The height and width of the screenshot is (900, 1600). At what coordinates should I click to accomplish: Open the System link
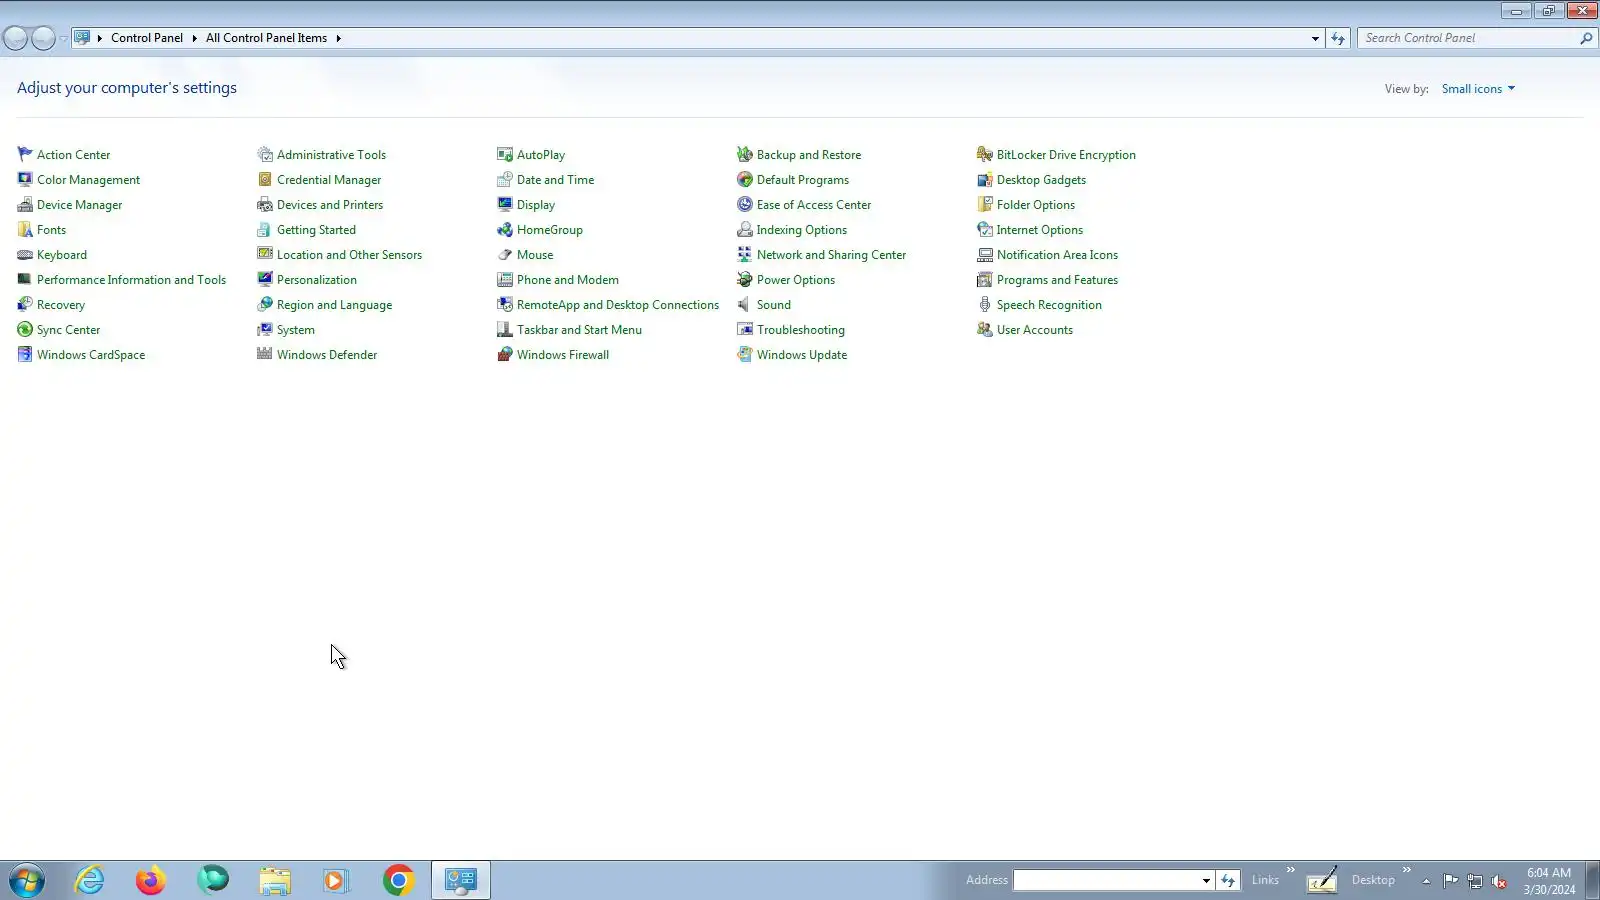(296, 330)
